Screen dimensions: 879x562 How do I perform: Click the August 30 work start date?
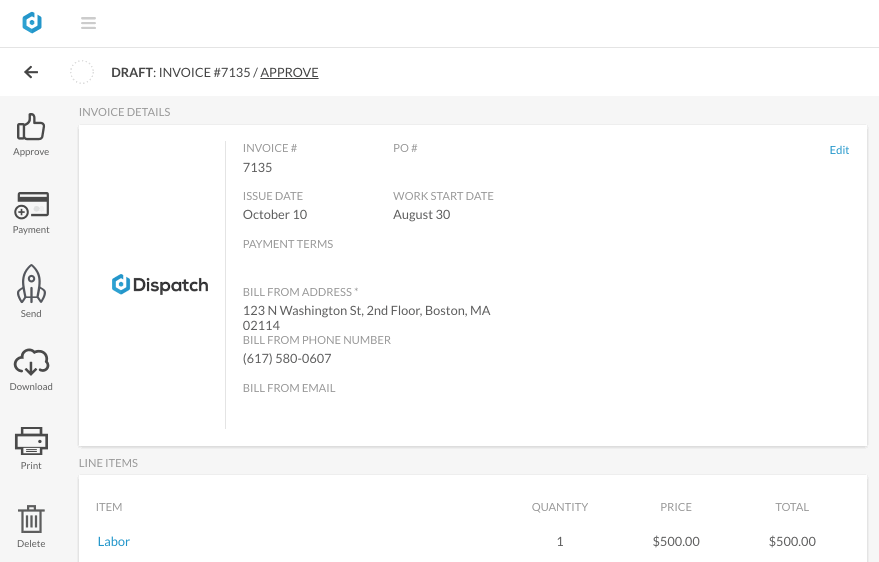(422, 215)
